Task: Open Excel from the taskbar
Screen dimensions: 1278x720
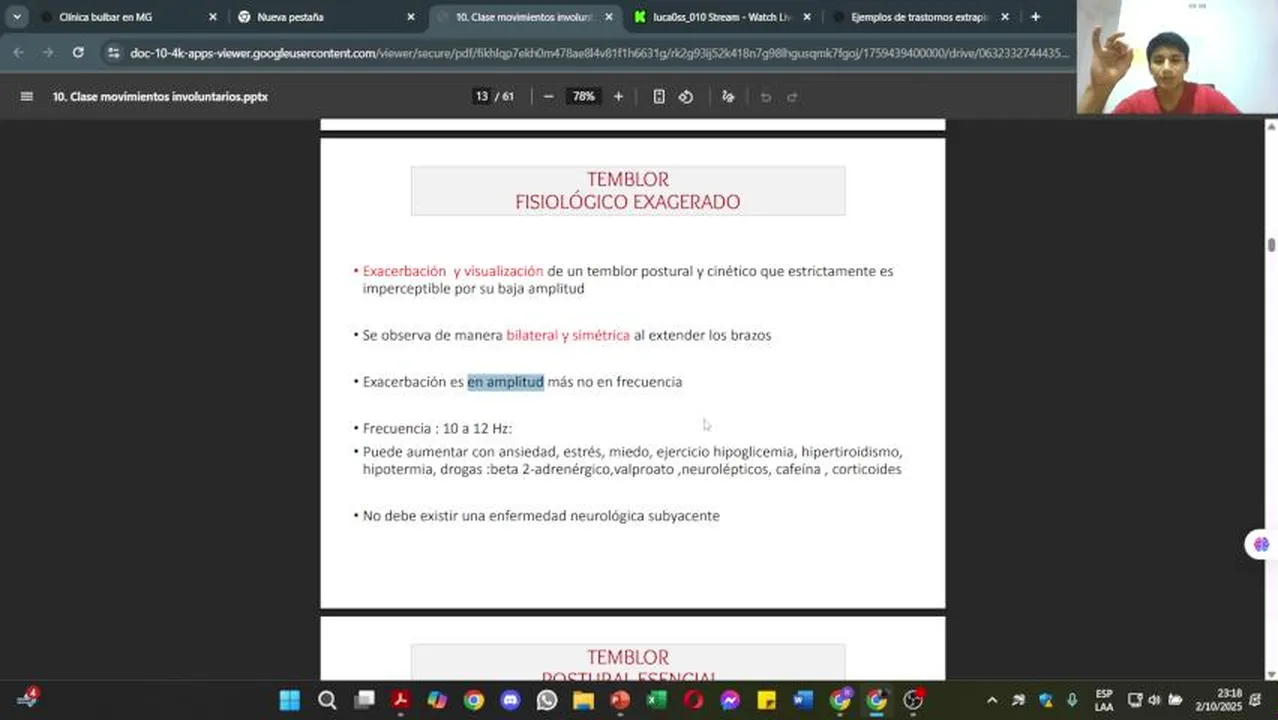Action: click(657, 700)
